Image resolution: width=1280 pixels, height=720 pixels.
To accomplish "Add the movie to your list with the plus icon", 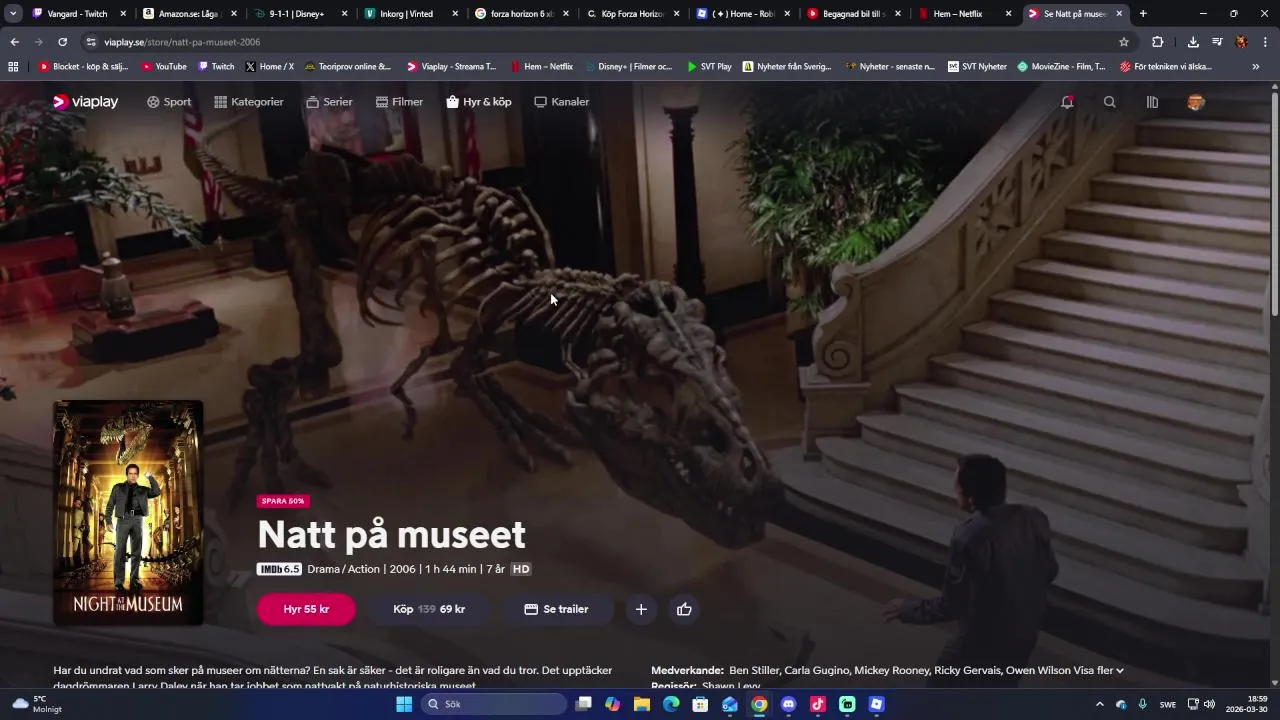I will click(x=641, y=609).
